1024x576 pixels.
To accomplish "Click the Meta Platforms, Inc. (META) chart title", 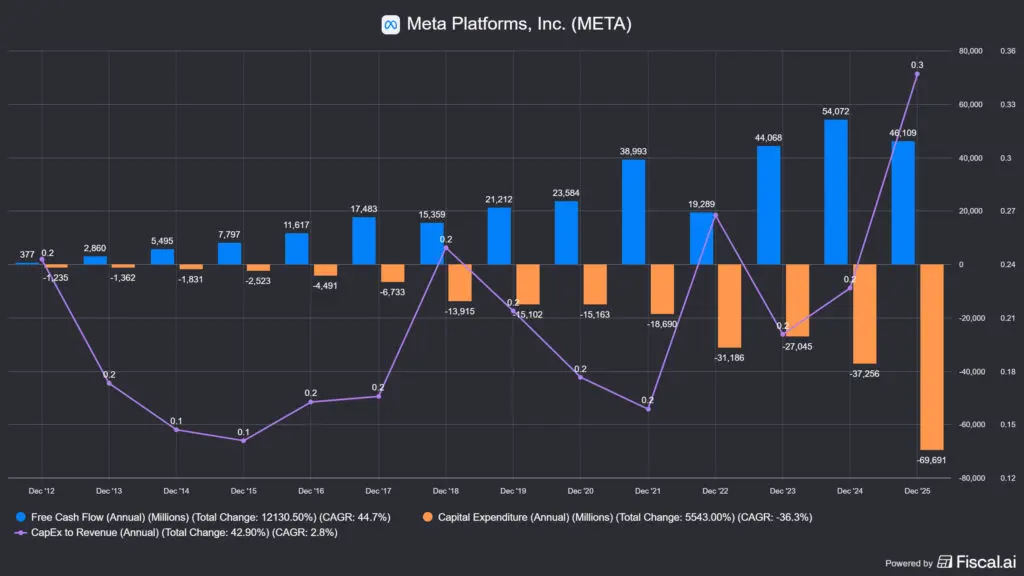I will pyautogui.click(x=519, y=24).
